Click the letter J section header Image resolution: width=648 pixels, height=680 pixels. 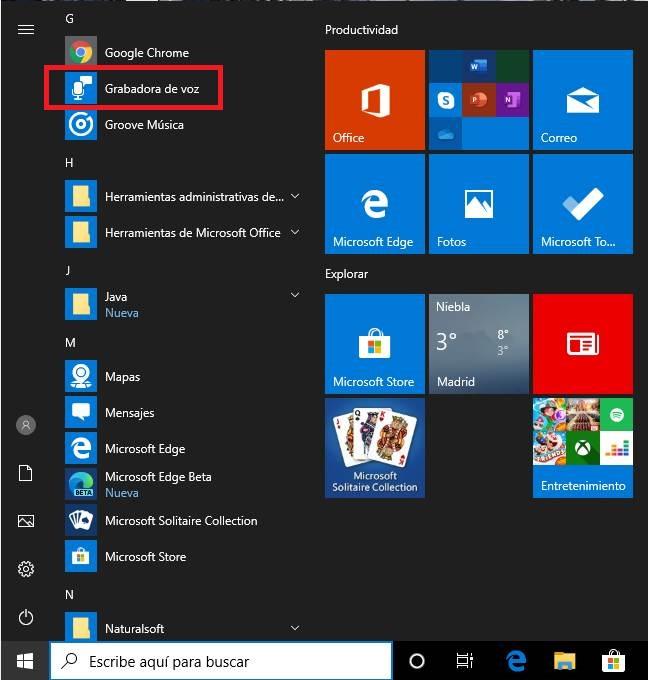[68, 271]
